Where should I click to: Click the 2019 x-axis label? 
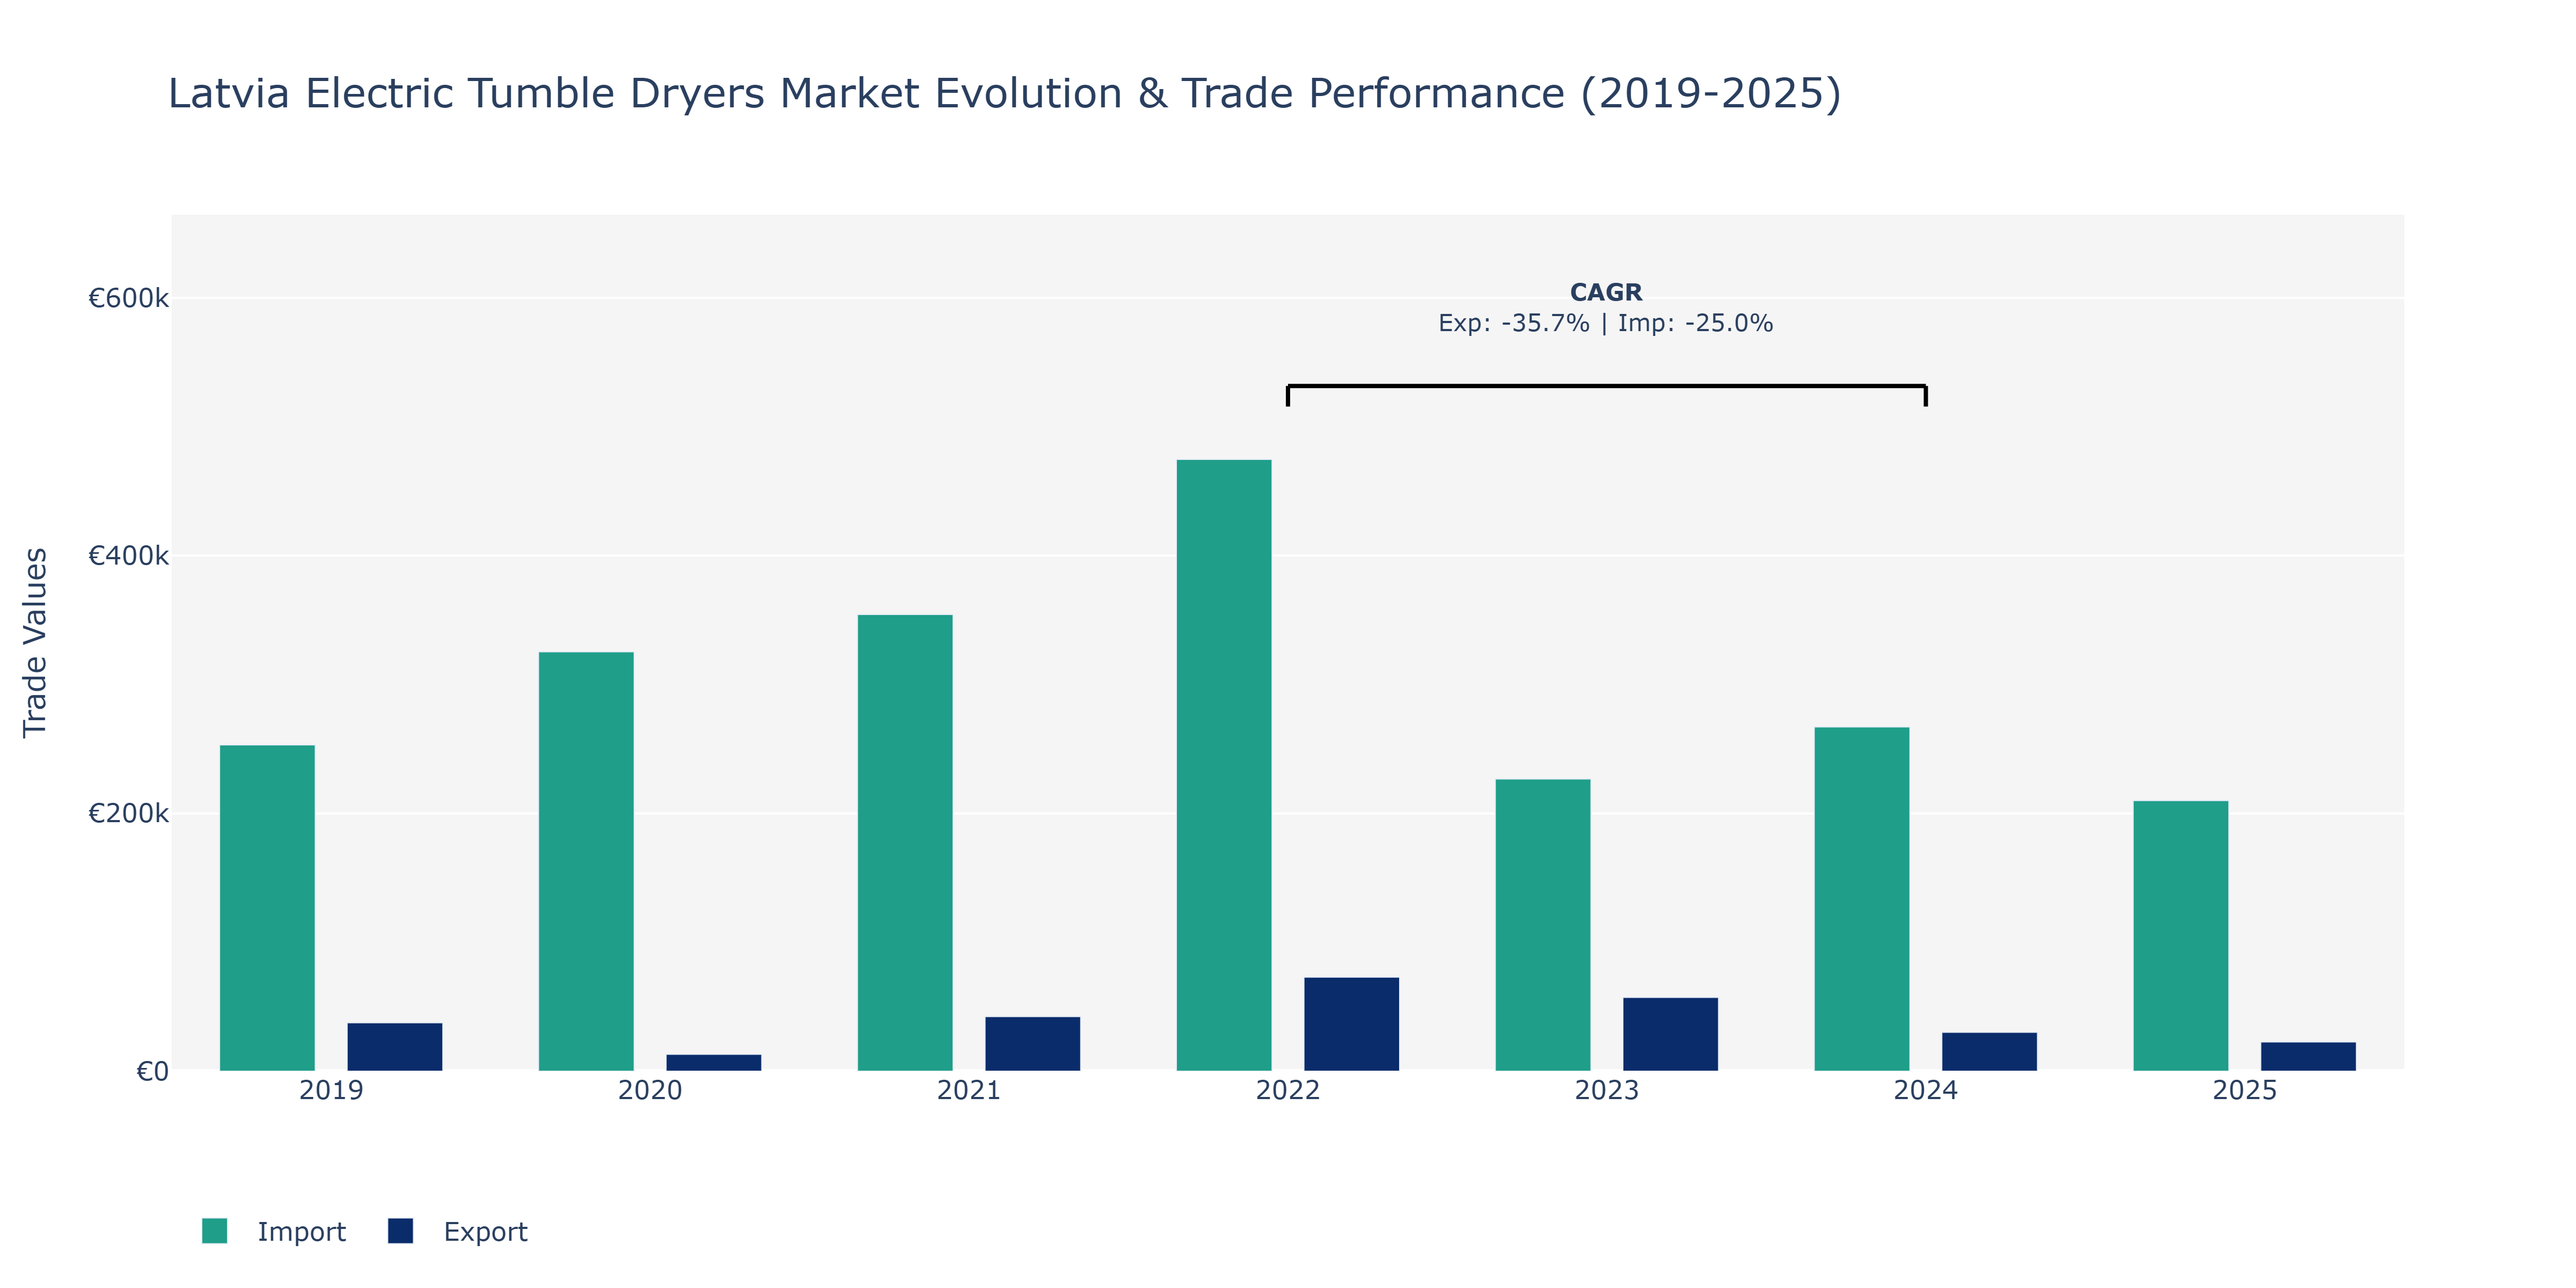[331, 1090]
